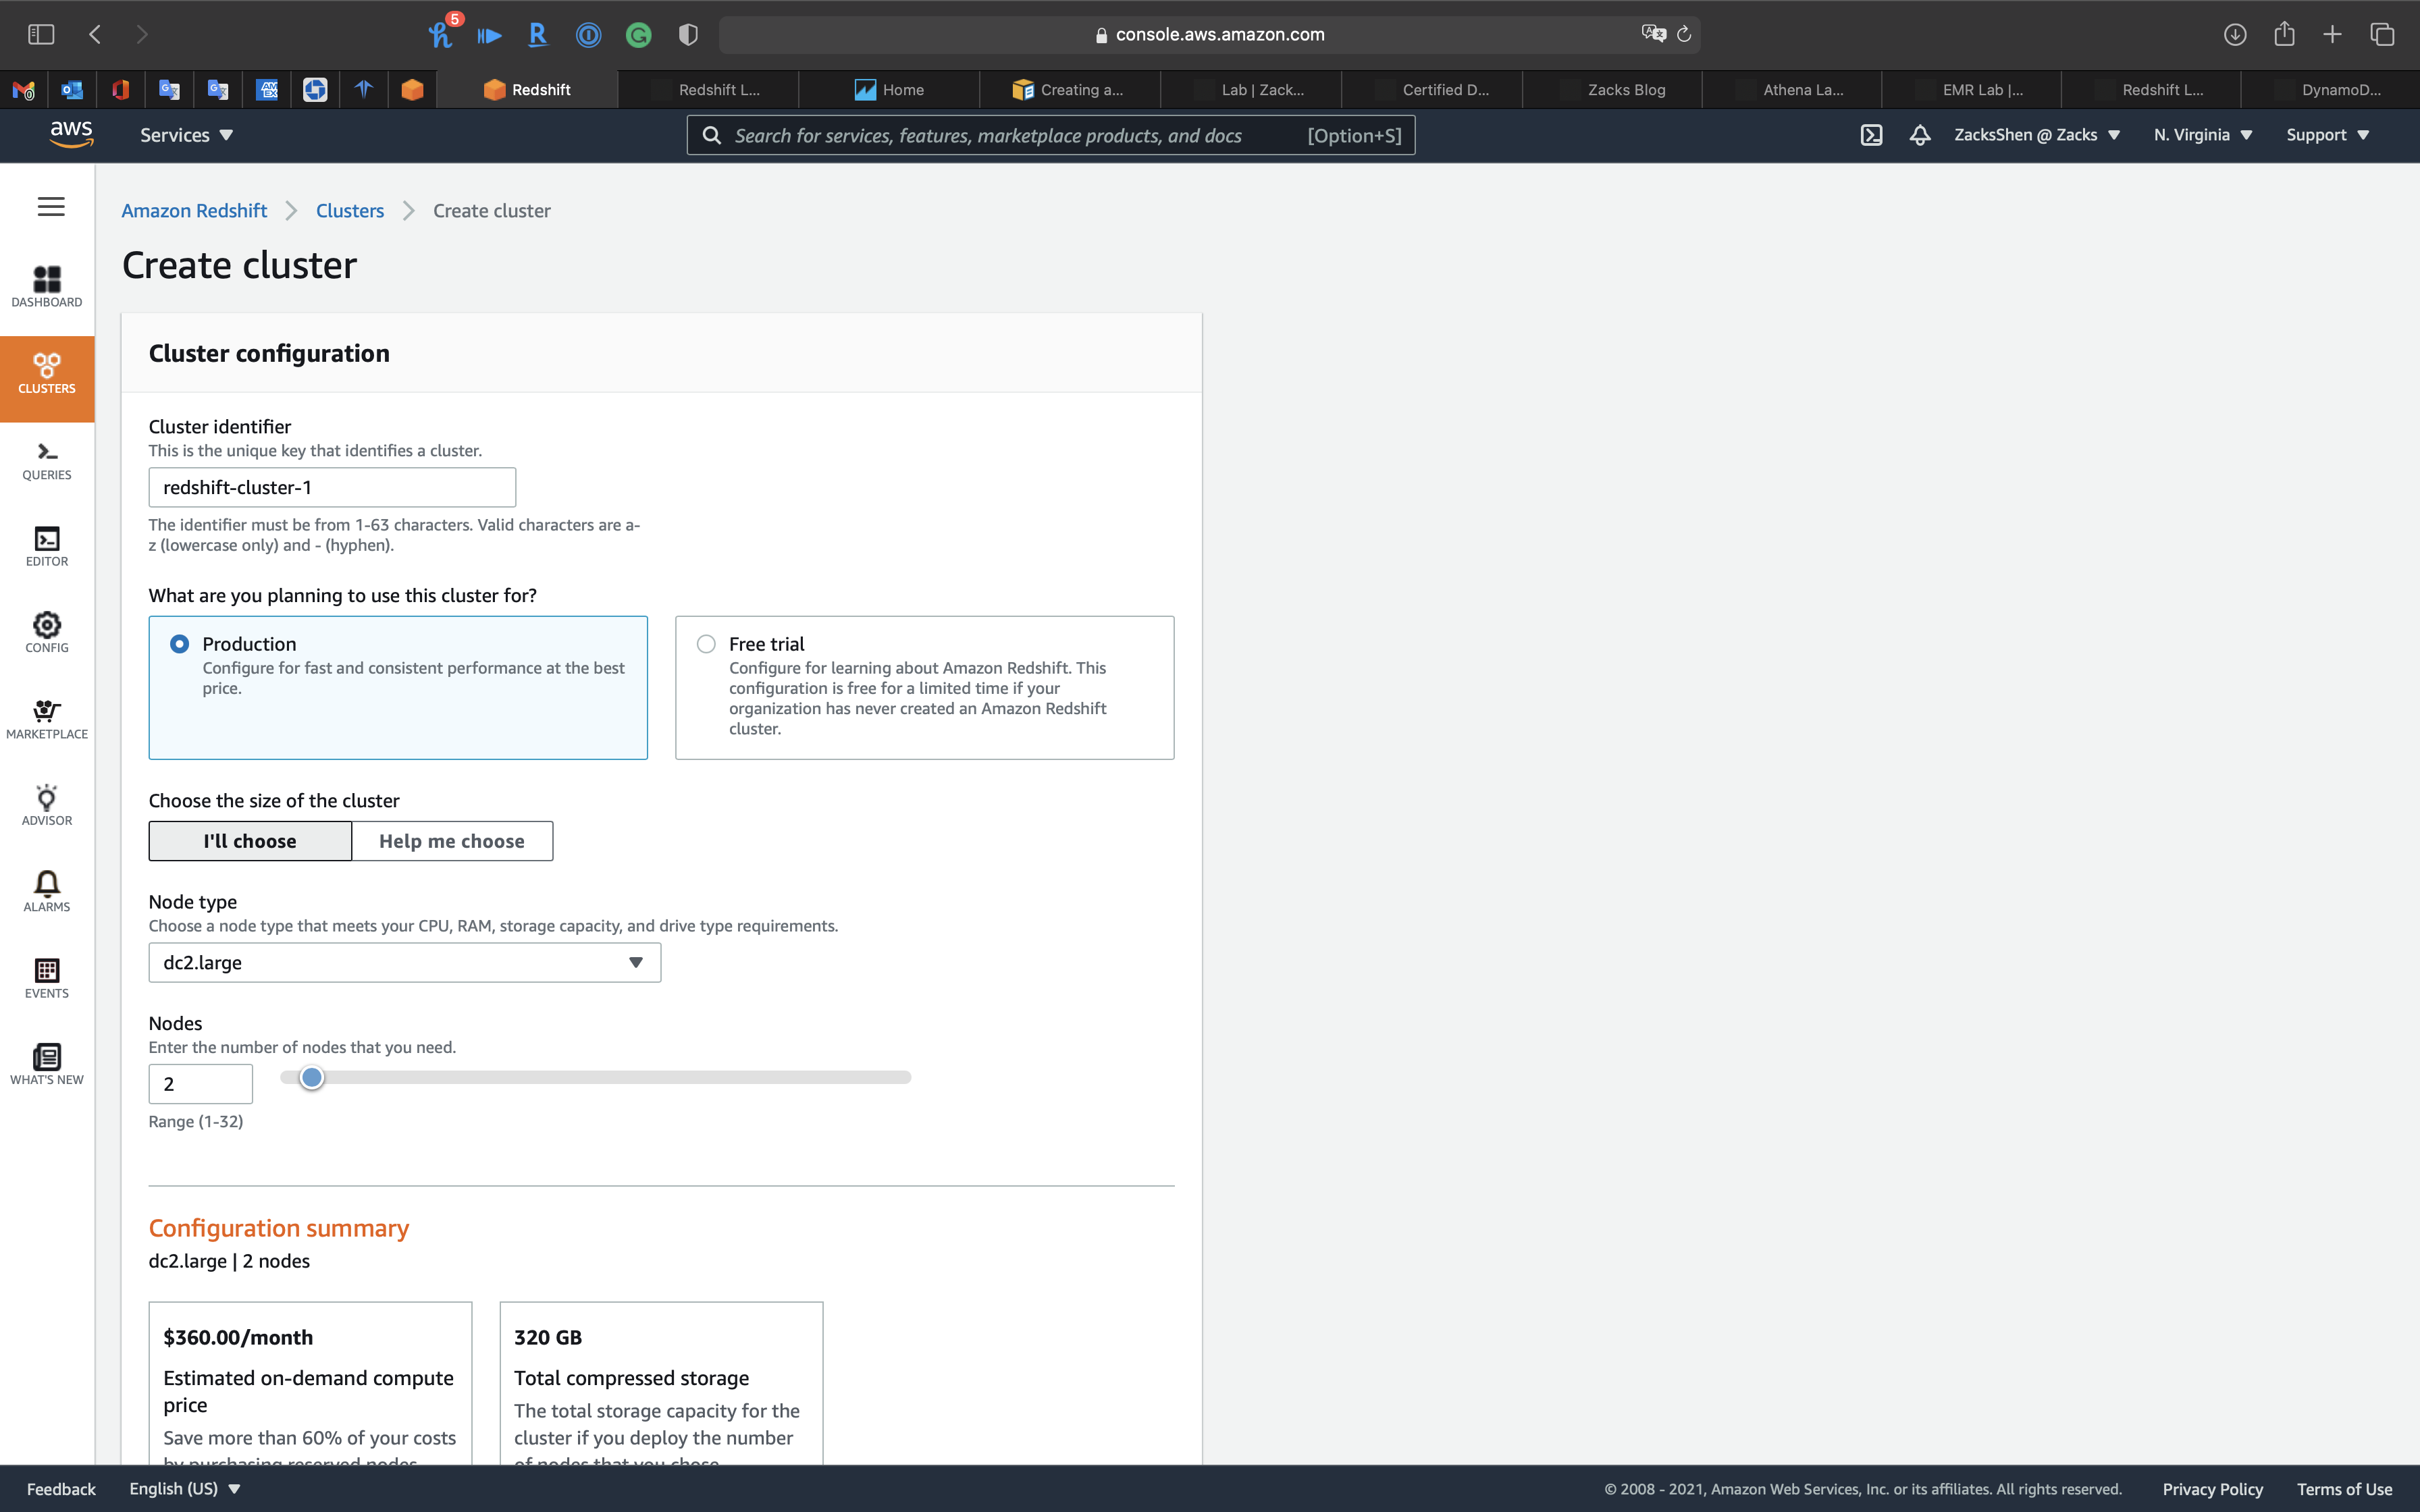Viewport: 2420px width, 1512px height.
Task: Collapse the sidebar using the hamburger menu
Action: click(51, 207)
